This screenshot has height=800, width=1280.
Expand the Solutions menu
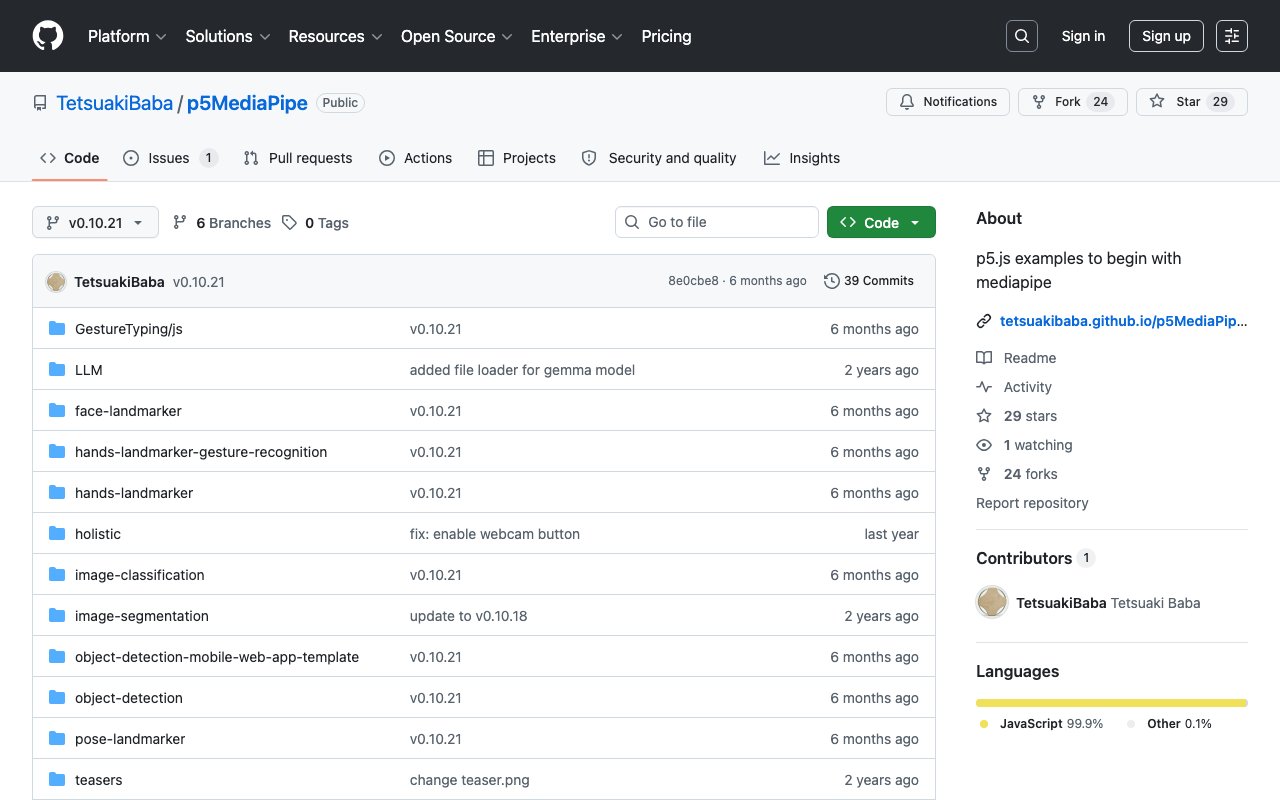228,36
